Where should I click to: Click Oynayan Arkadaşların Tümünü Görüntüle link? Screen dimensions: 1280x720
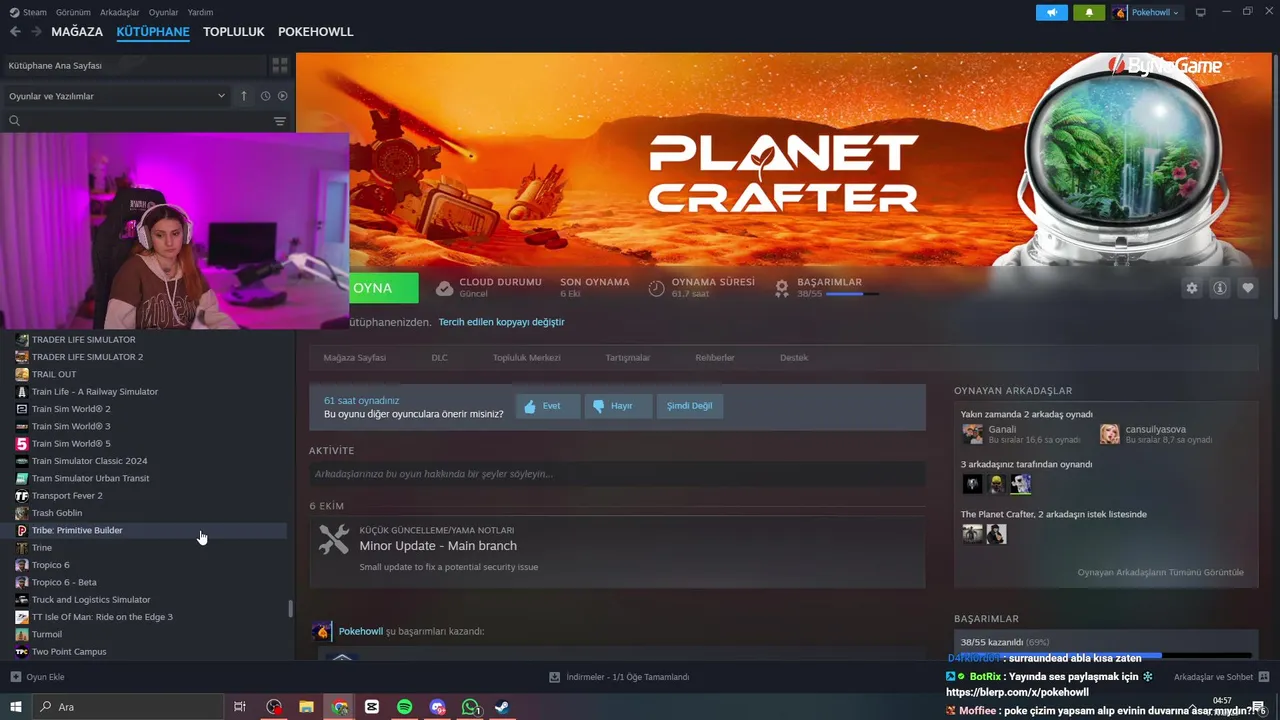point(1160,572)
